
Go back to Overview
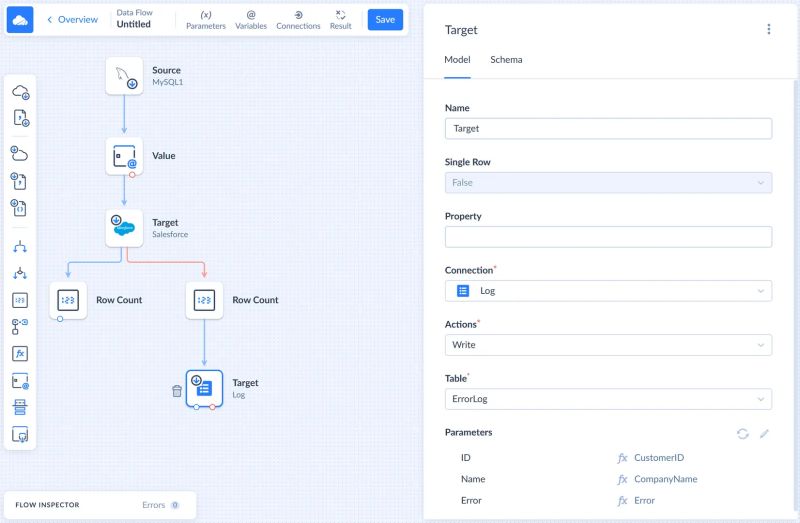[72, 19]
